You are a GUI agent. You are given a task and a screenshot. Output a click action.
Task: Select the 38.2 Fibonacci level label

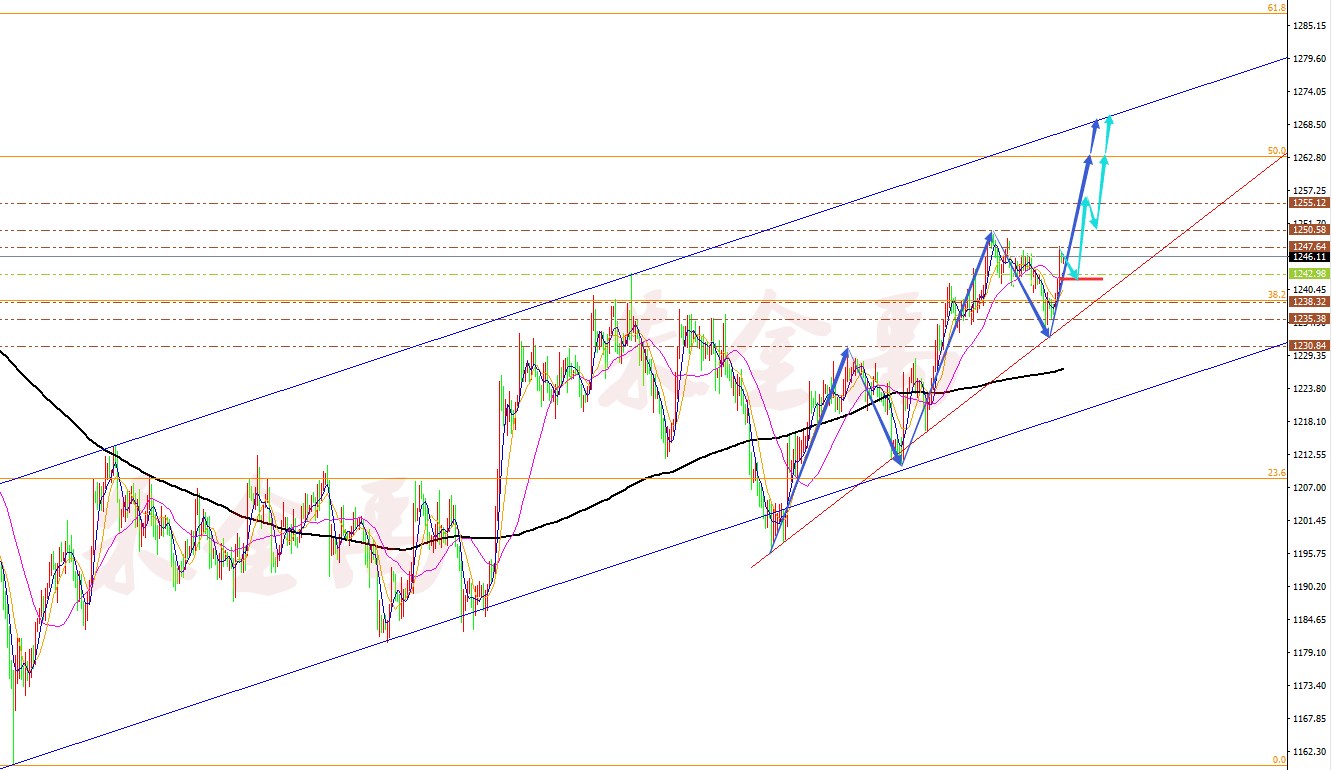[1277, 295]
